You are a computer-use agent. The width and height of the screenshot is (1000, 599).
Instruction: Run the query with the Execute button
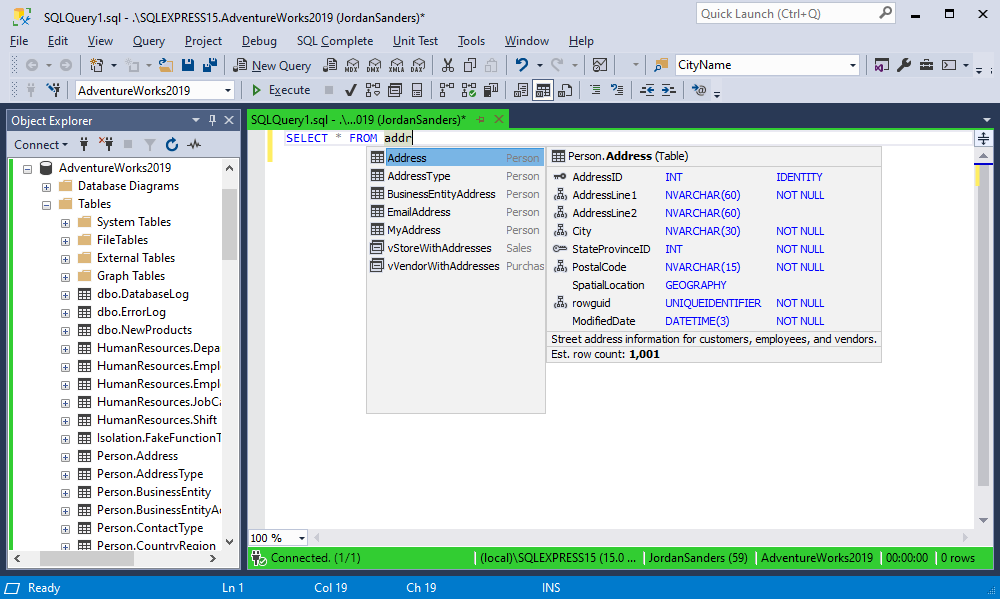(x=281, y=90)
